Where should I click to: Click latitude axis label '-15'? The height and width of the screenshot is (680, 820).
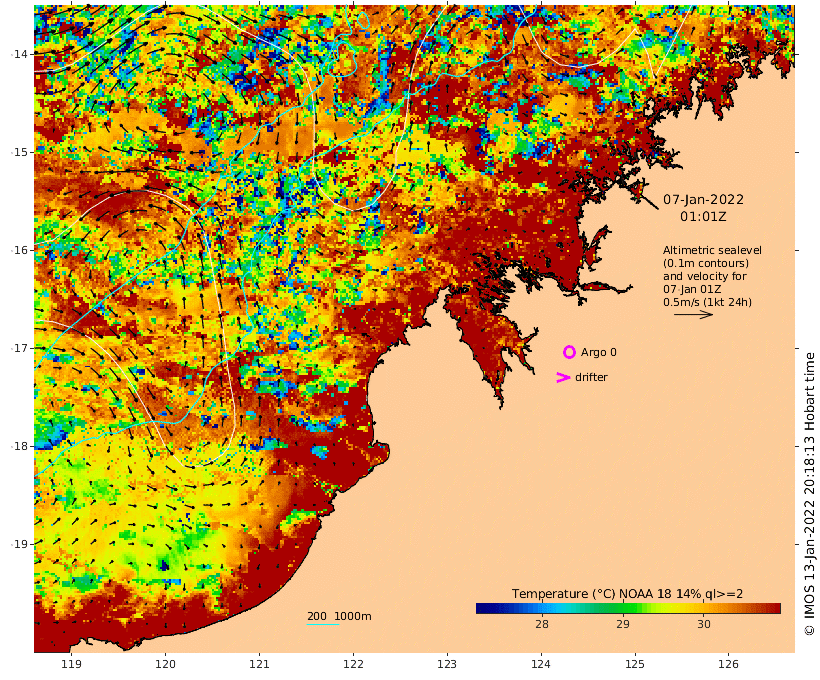[x=19, y=152]
